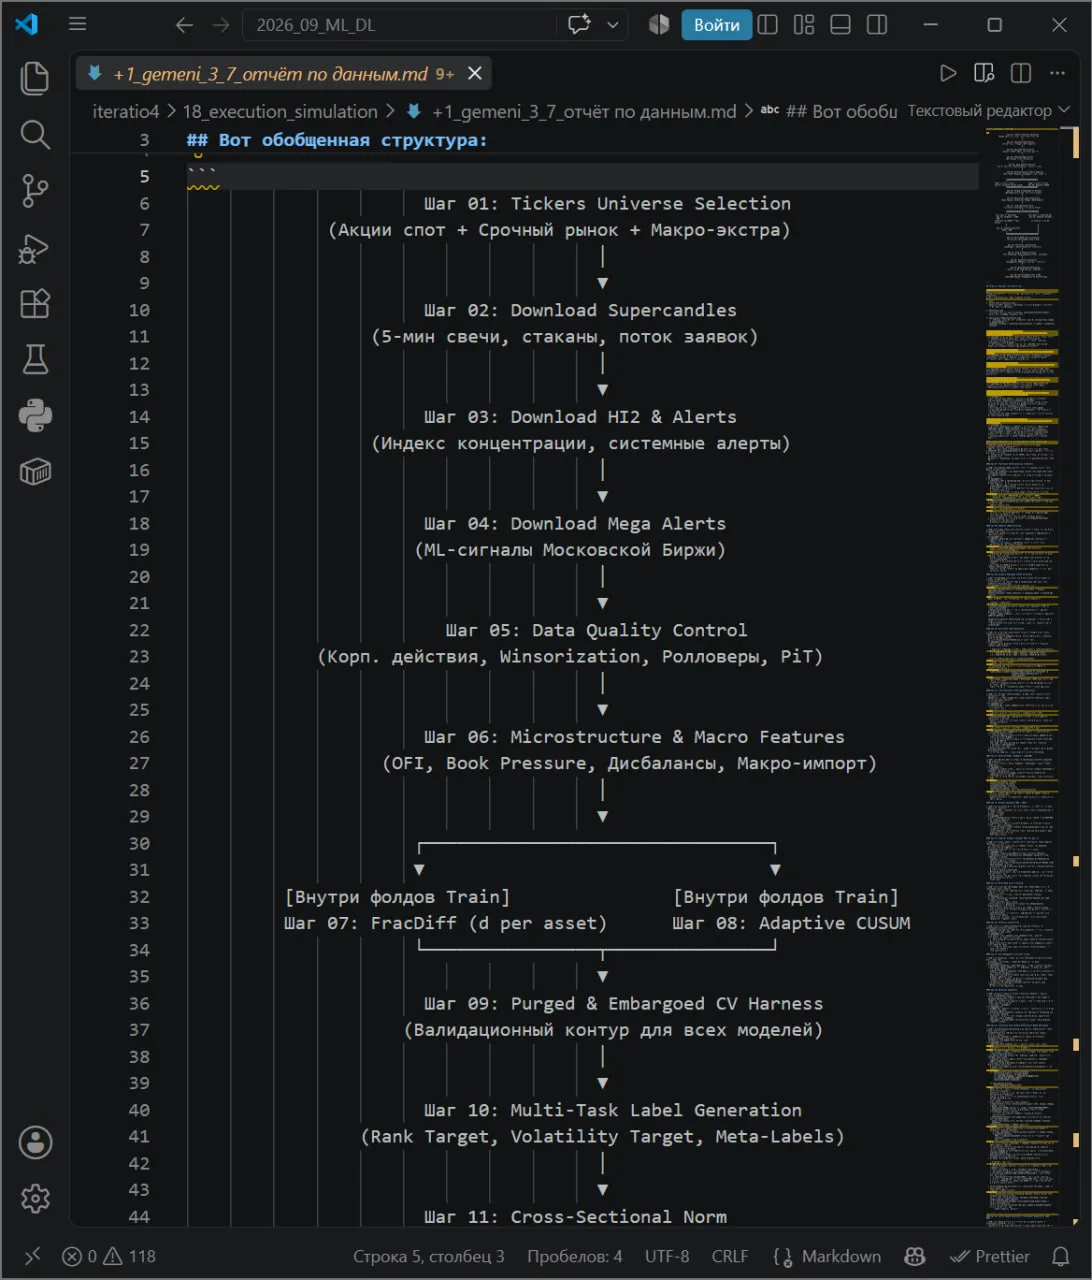The width and height of the screenshot is (1092, 1280).
Task: Open the Run and Debug view
Action: click(35, 247)
